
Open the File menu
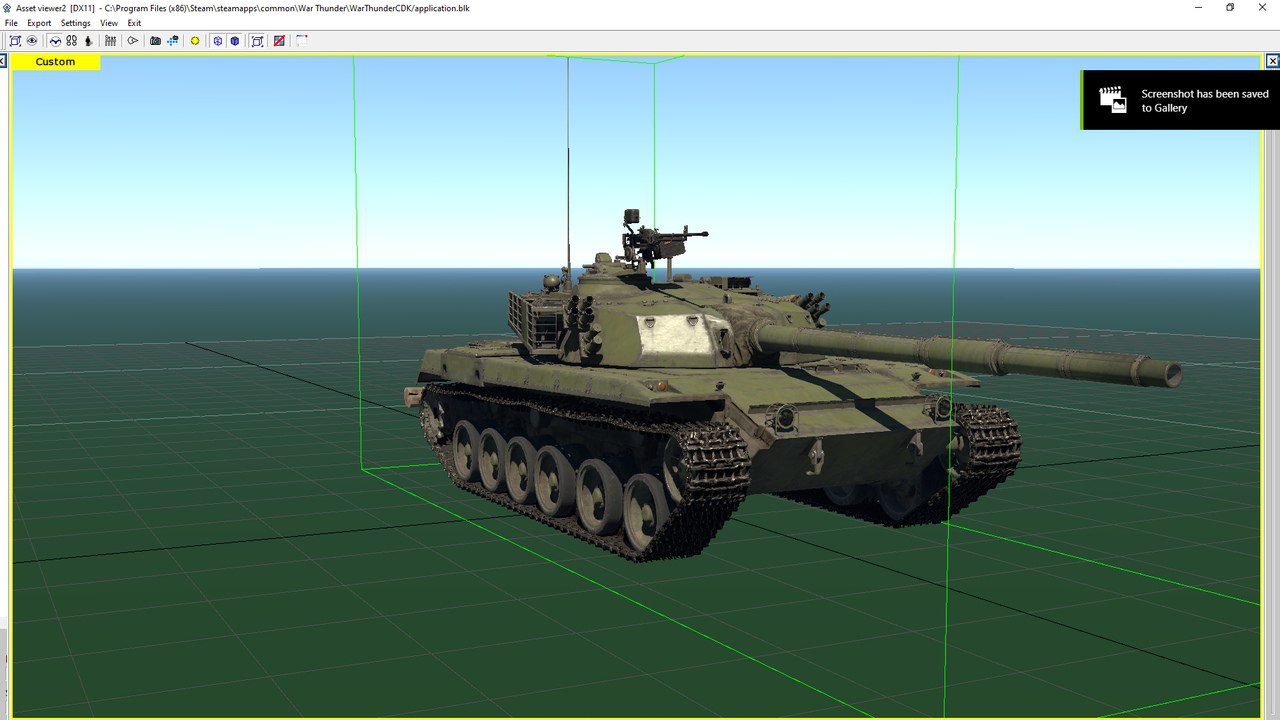(11, 23)
